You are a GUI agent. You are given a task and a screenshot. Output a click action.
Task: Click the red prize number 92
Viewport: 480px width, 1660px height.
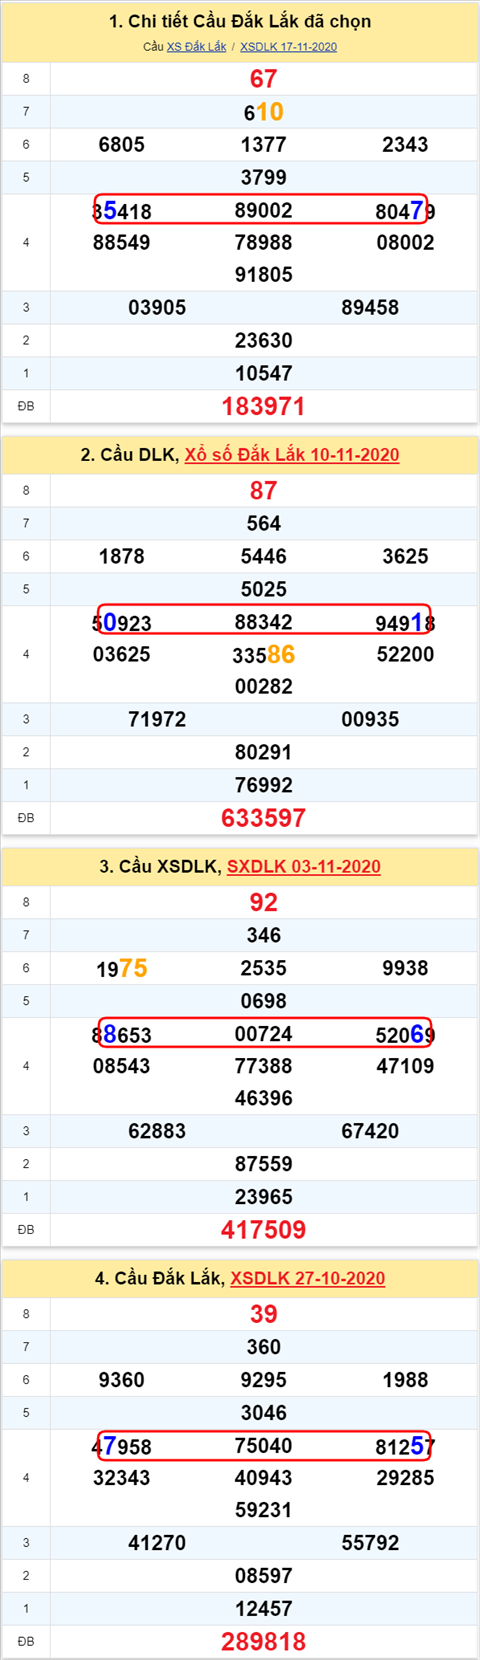(264, 903)
